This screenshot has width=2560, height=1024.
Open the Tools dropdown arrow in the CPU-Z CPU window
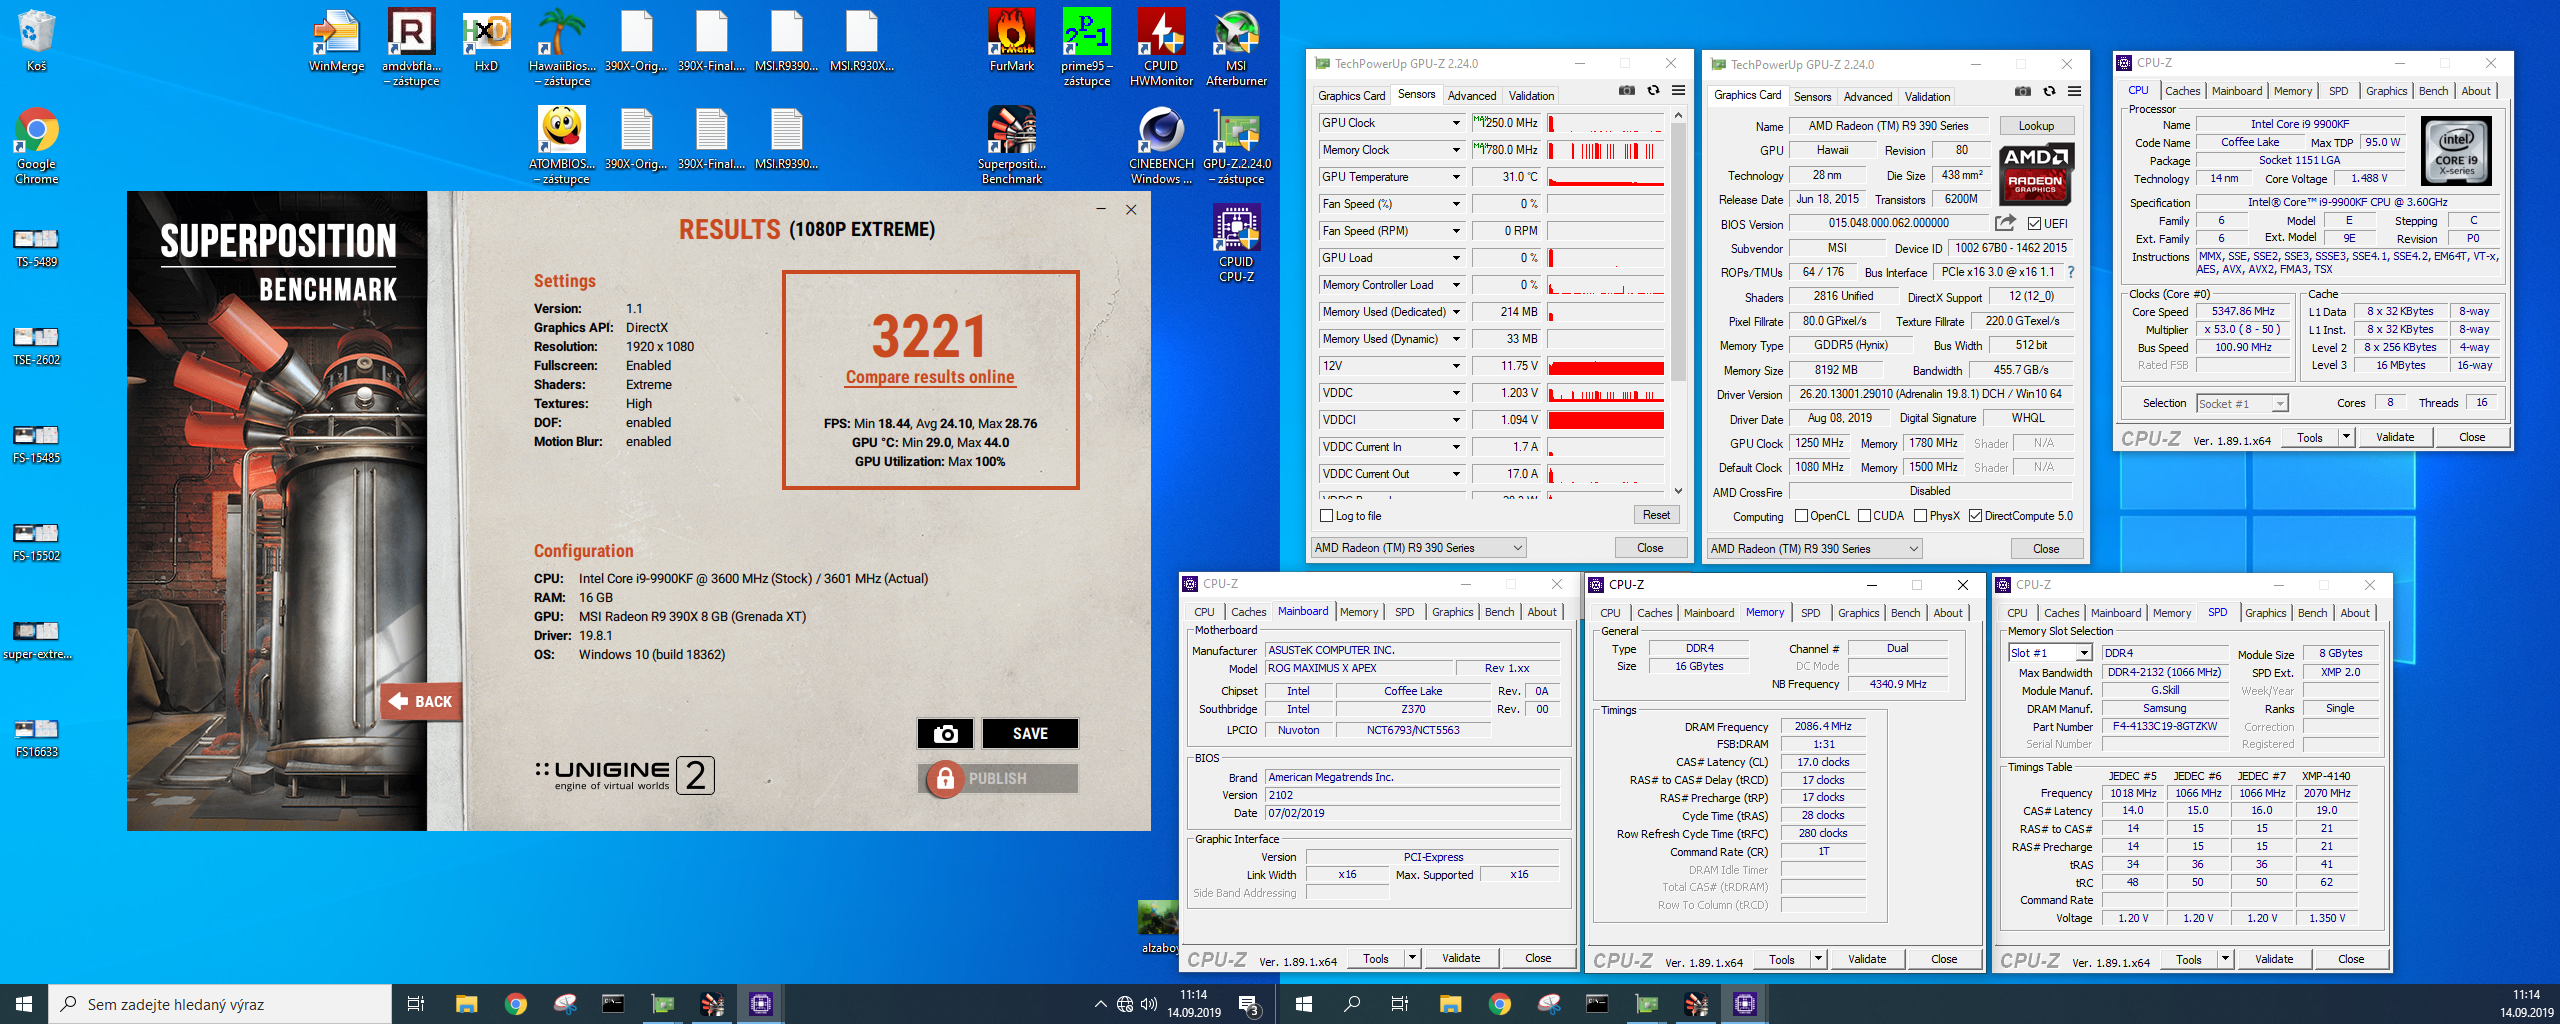click(2347, 437)
